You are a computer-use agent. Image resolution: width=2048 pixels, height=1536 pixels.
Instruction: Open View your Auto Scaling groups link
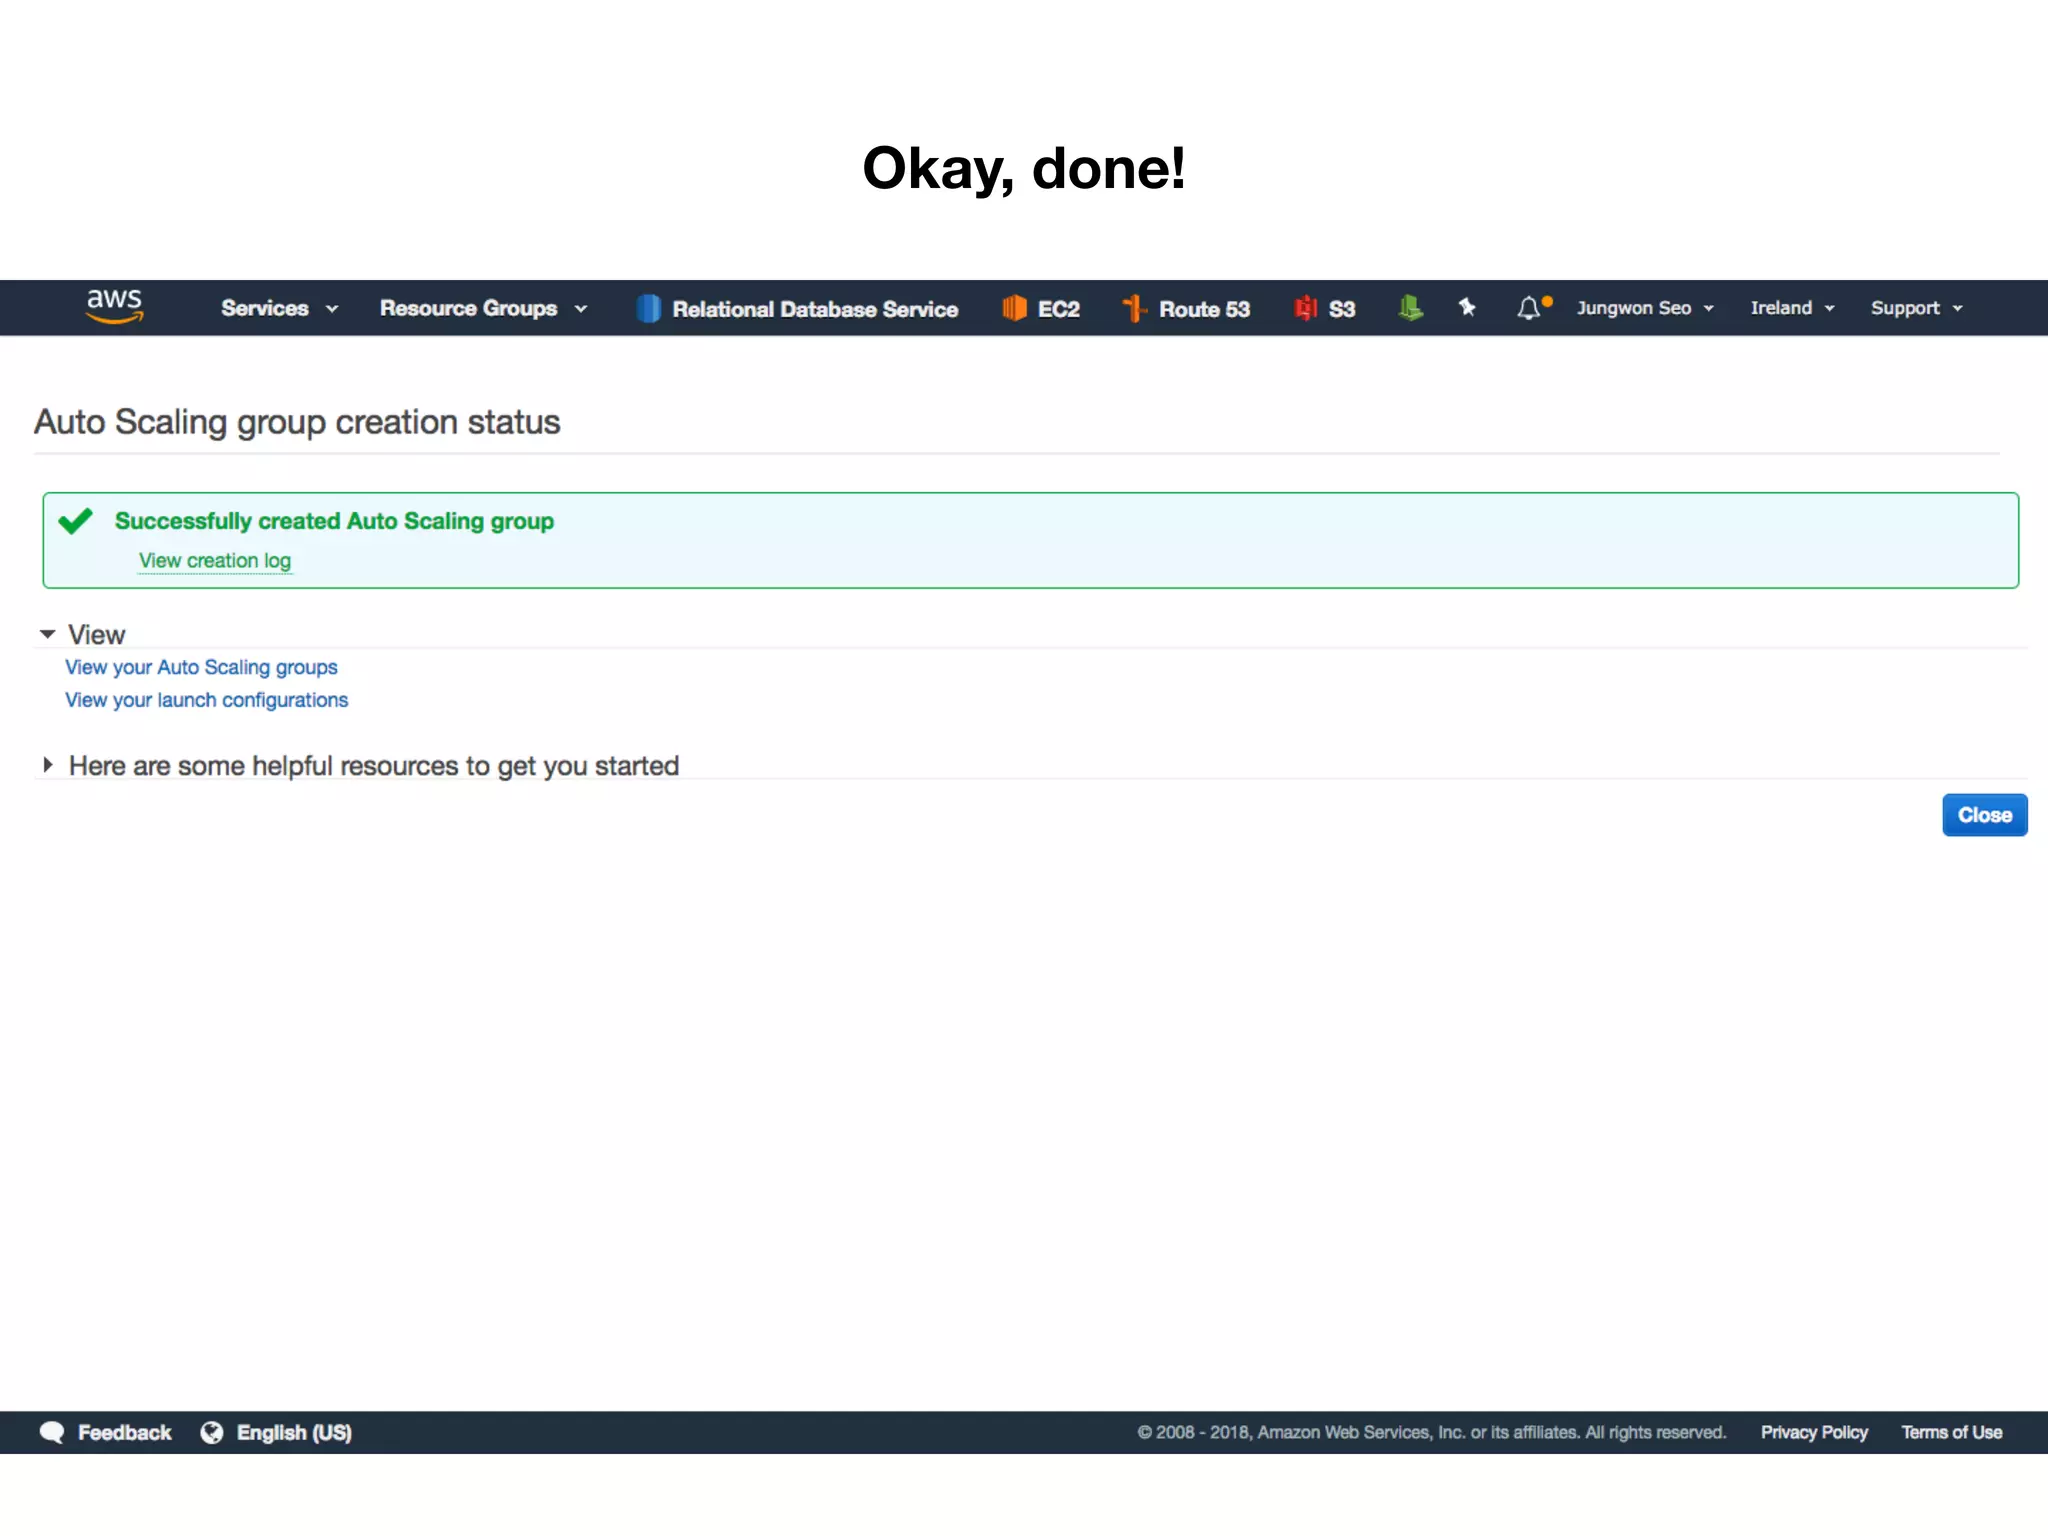coord(201,667)
